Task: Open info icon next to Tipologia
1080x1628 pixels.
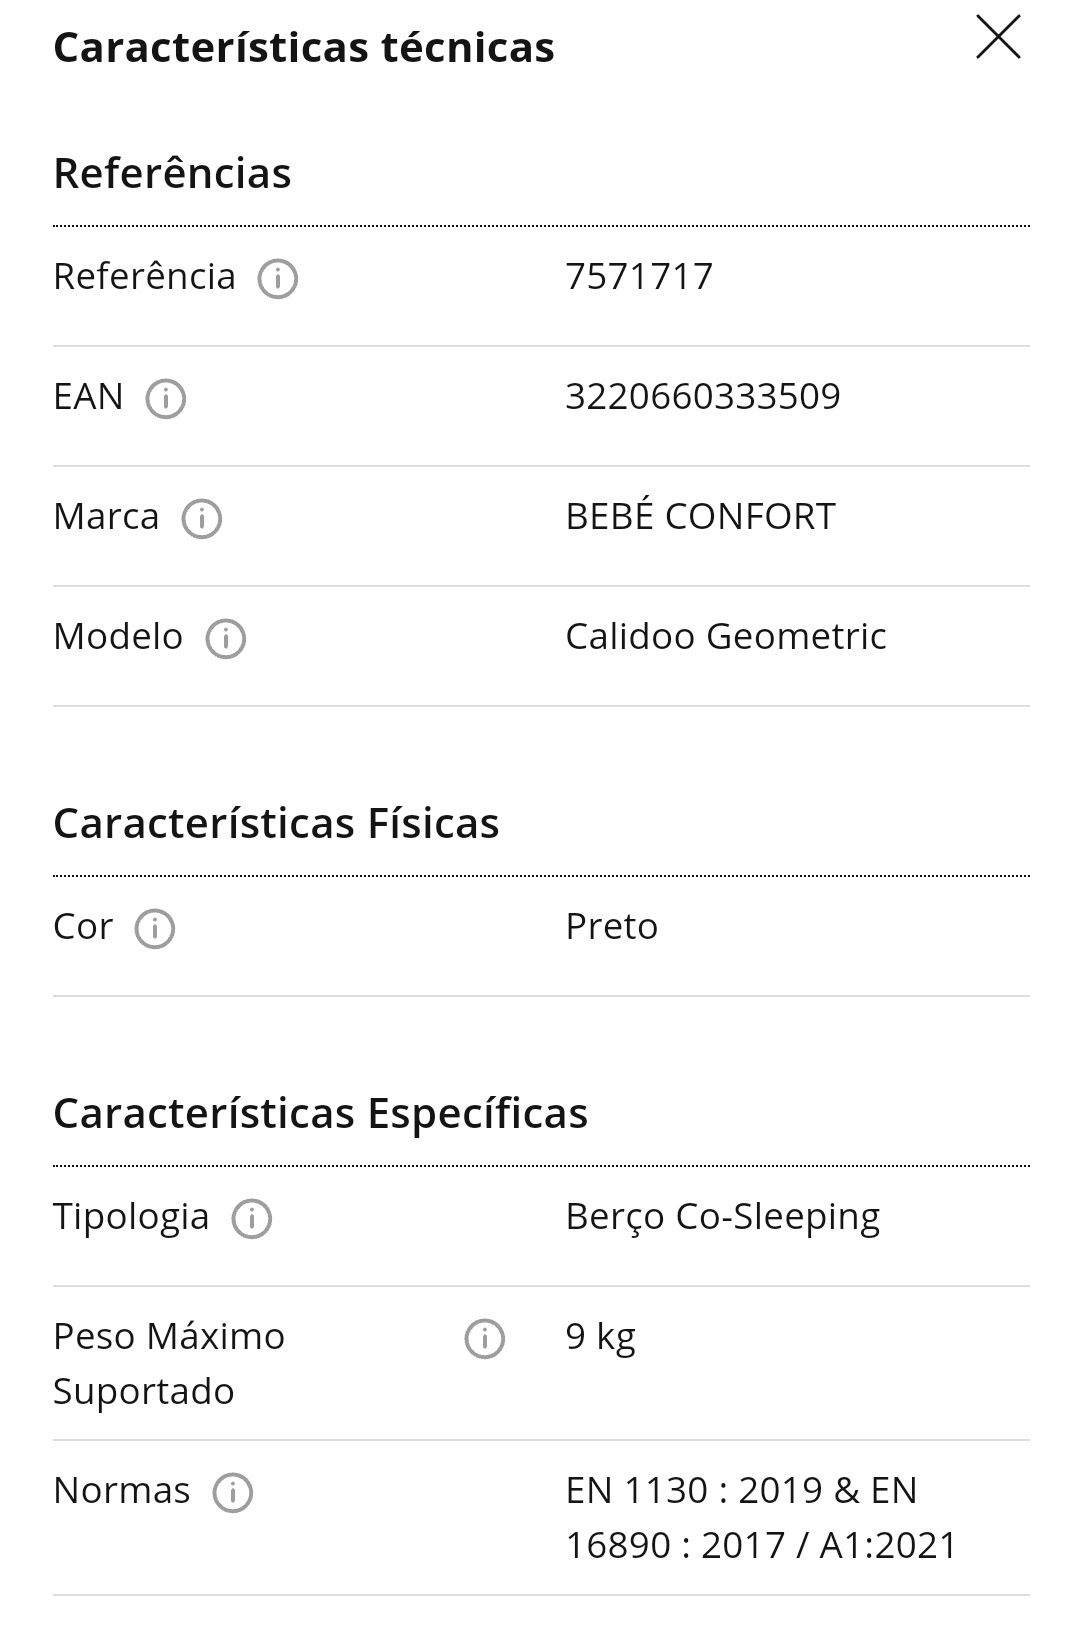Action: click(x=252, y=1219)
